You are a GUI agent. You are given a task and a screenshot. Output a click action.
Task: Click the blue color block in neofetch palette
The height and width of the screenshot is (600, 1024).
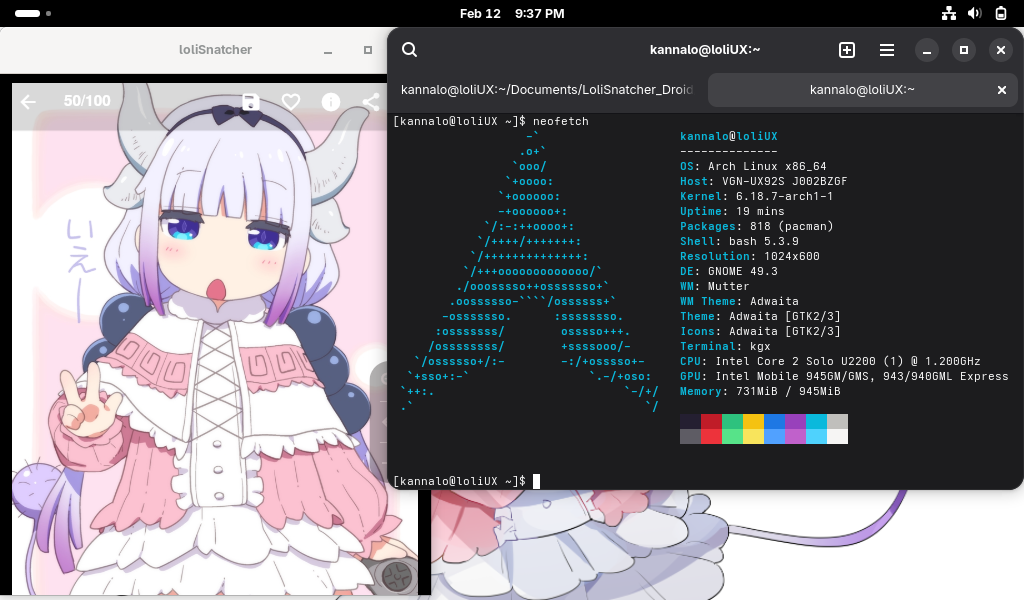pos(774,429)
